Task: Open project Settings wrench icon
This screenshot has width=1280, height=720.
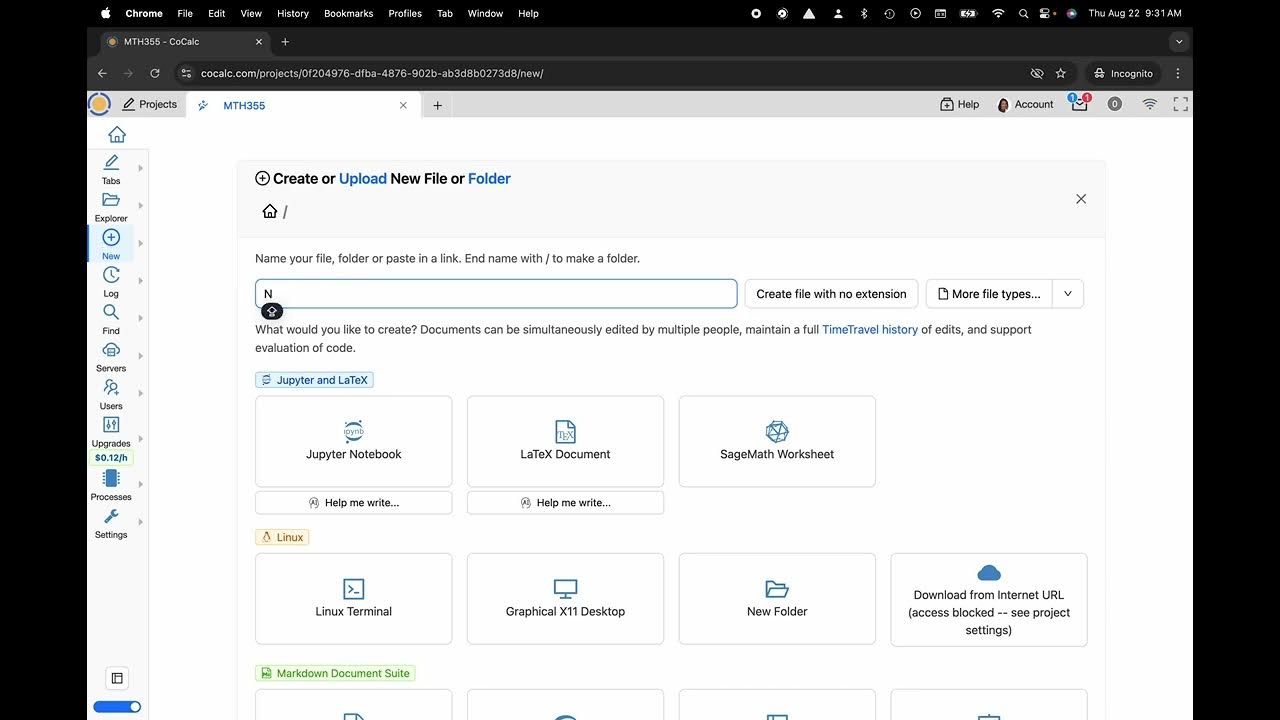Action: pyautogui.click(x=111, y=517)
